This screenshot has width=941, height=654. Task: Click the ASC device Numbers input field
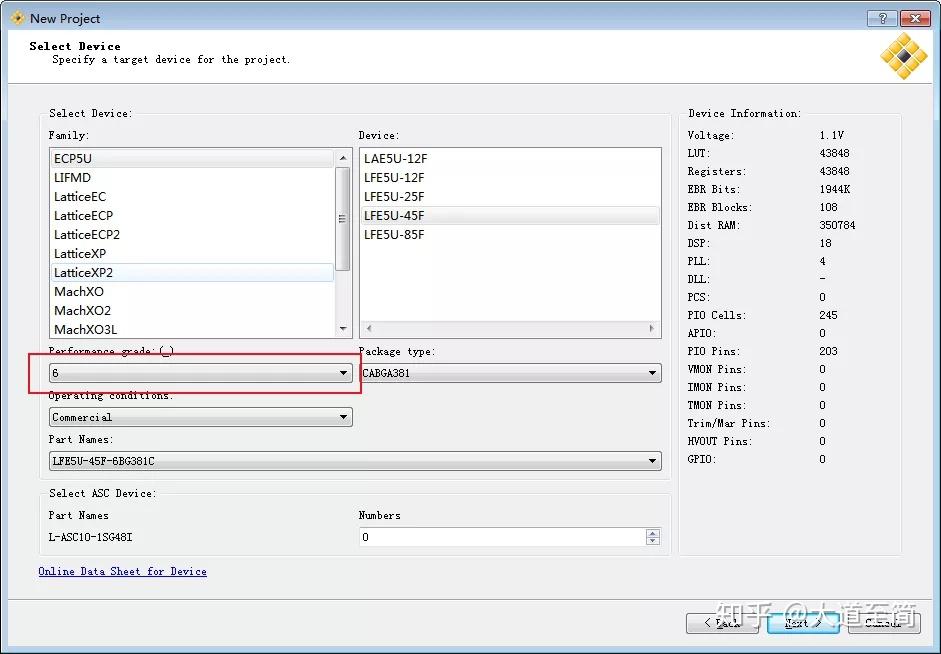pos(502,537)
